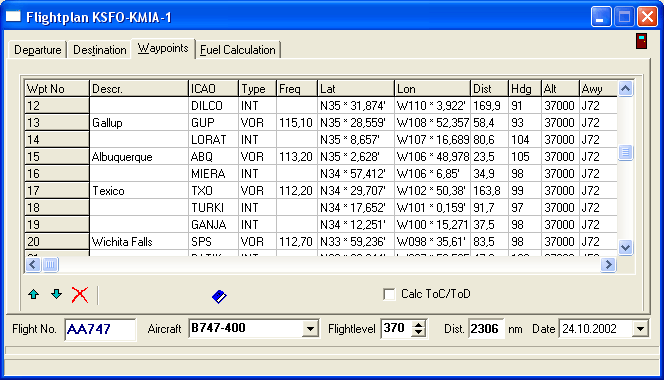The width and height of the screenshot is (664, 380).
Task: Click the LORAT ICAO cell
Action: tap(213, 139)
